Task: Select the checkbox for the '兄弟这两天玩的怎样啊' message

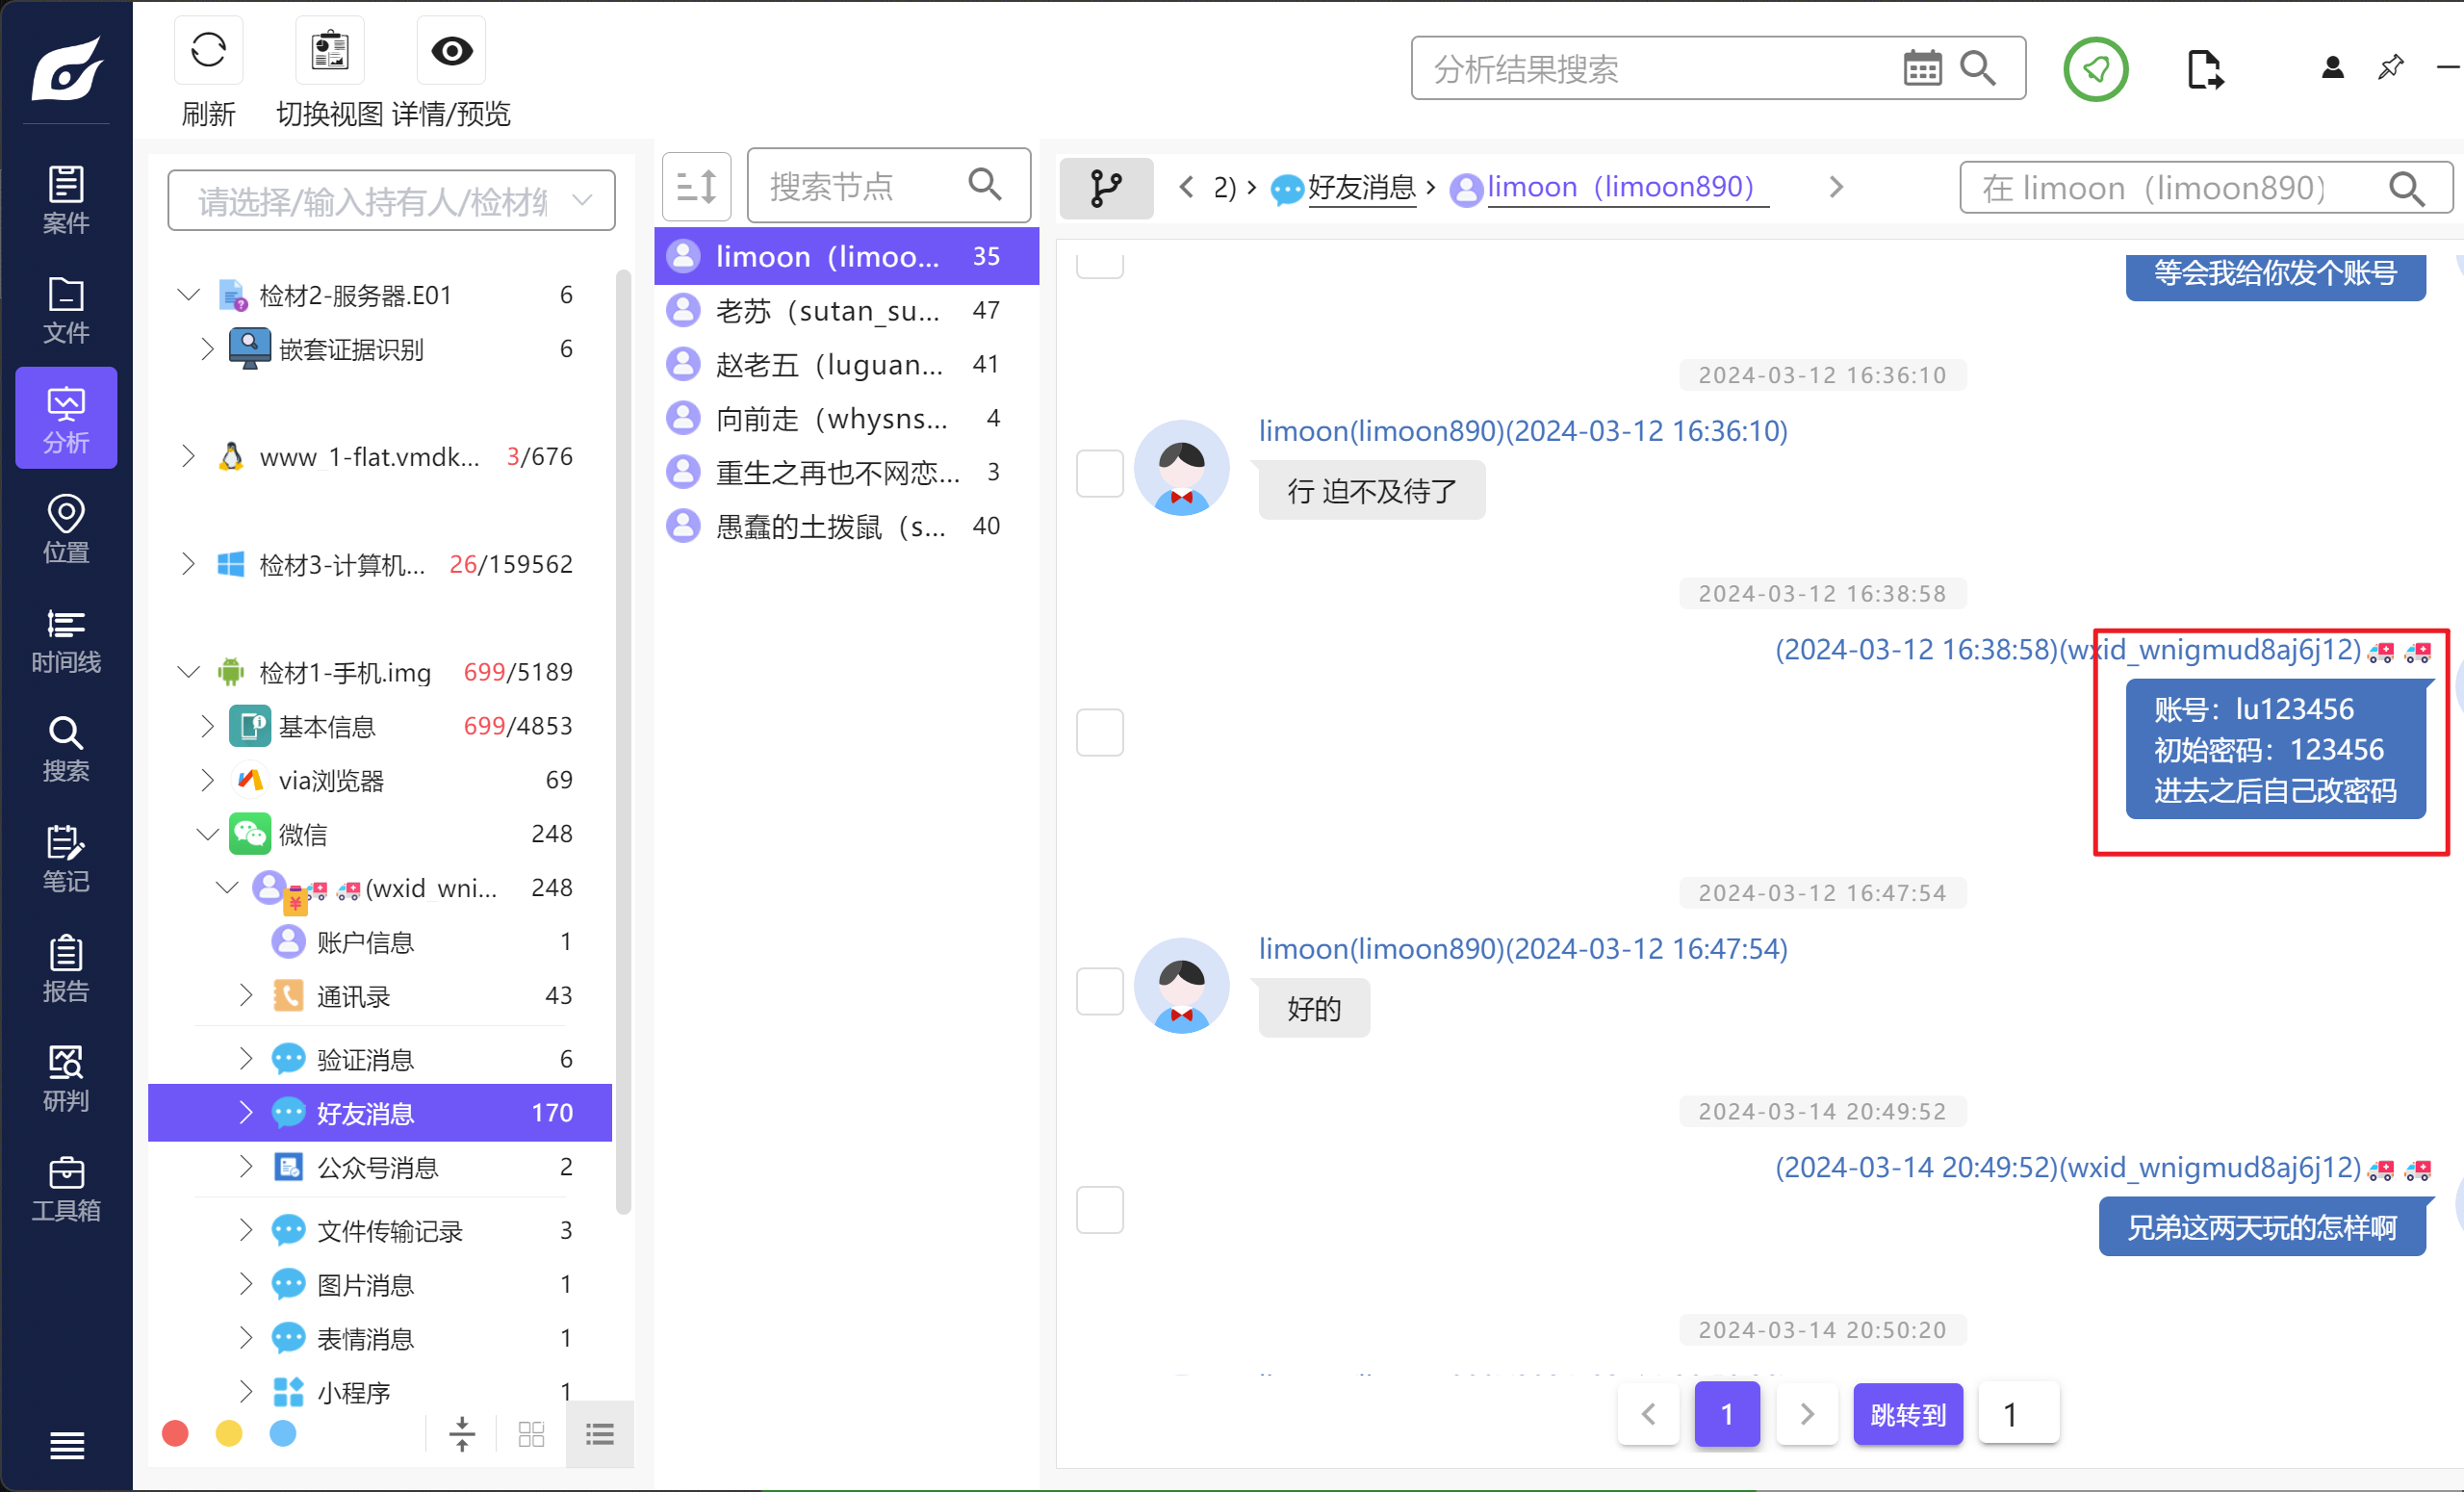Action: coord(1099,1210)
